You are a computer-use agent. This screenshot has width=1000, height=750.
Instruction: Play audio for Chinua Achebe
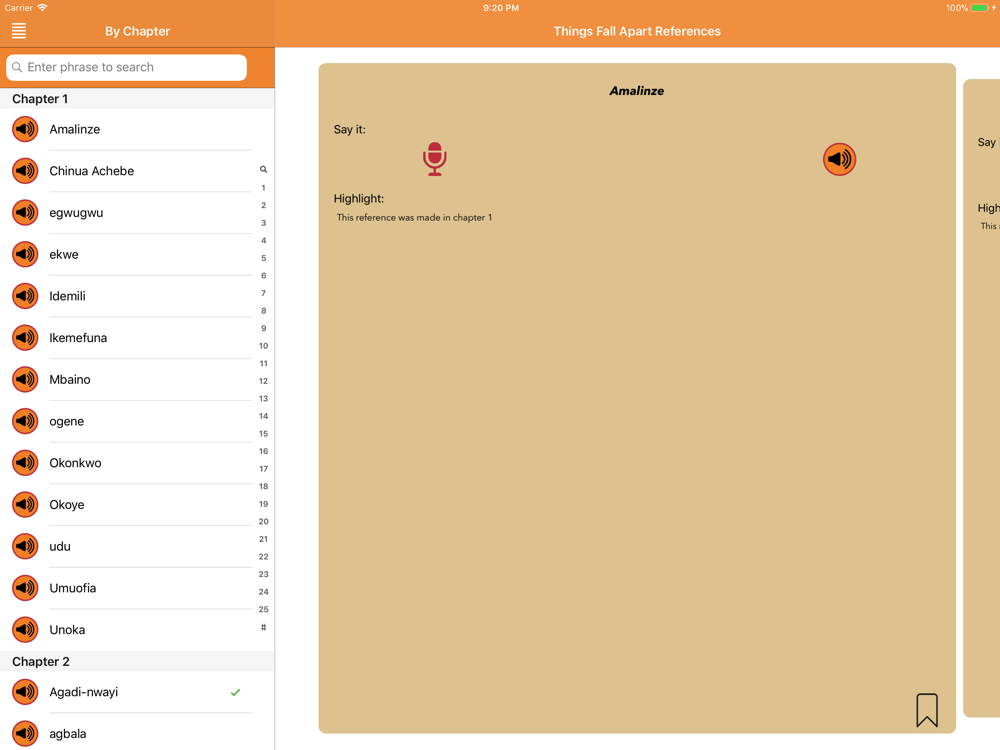[x=26, y=171]
